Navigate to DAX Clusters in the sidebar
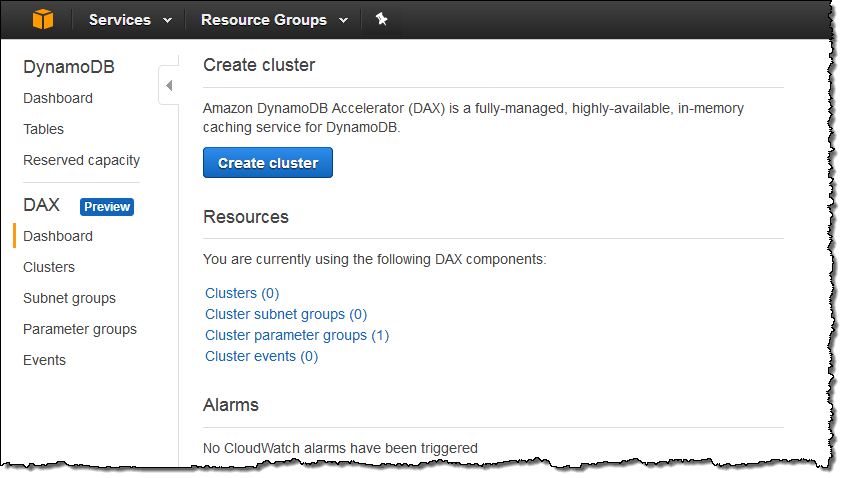The height and width of the screenshot is (478, 845). pyautogui.click(x=49, y=267)
